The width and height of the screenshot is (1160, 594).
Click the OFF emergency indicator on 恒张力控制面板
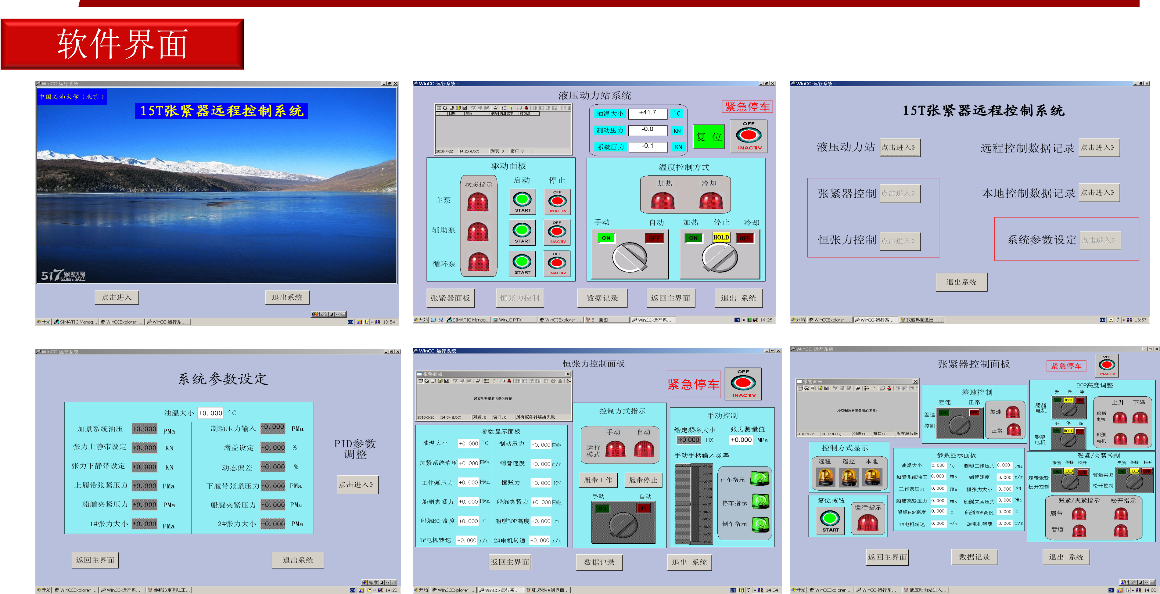coord(744,385)
